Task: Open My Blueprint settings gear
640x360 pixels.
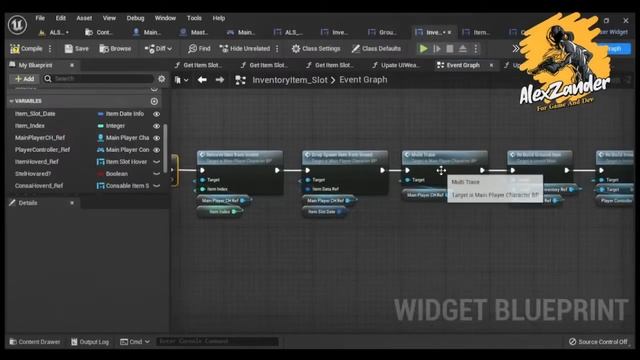Action: (162, 78)
